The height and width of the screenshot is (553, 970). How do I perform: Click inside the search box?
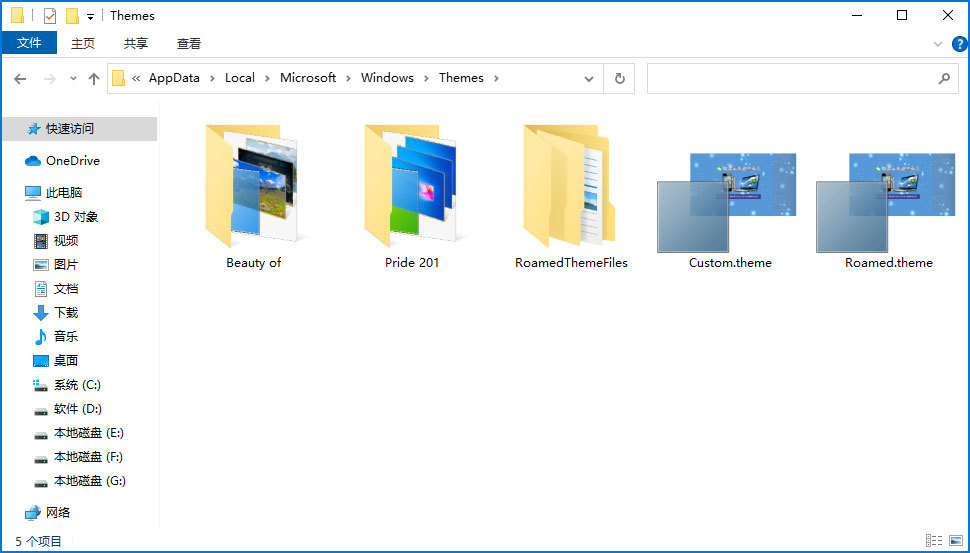(790, 78)
